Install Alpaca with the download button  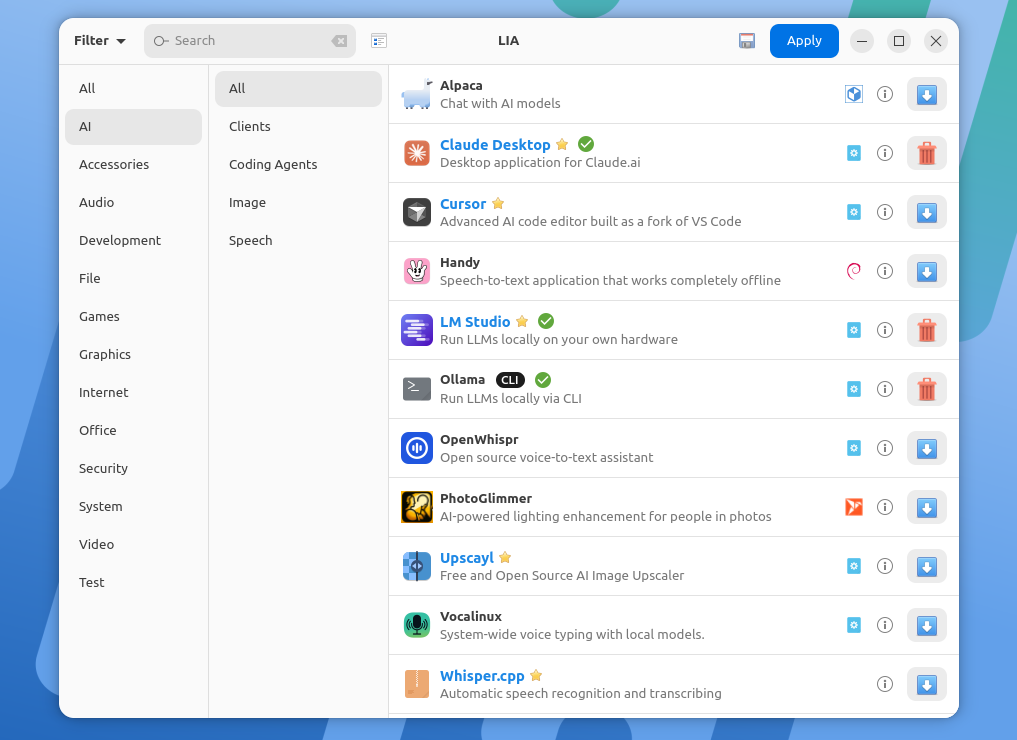927,94
